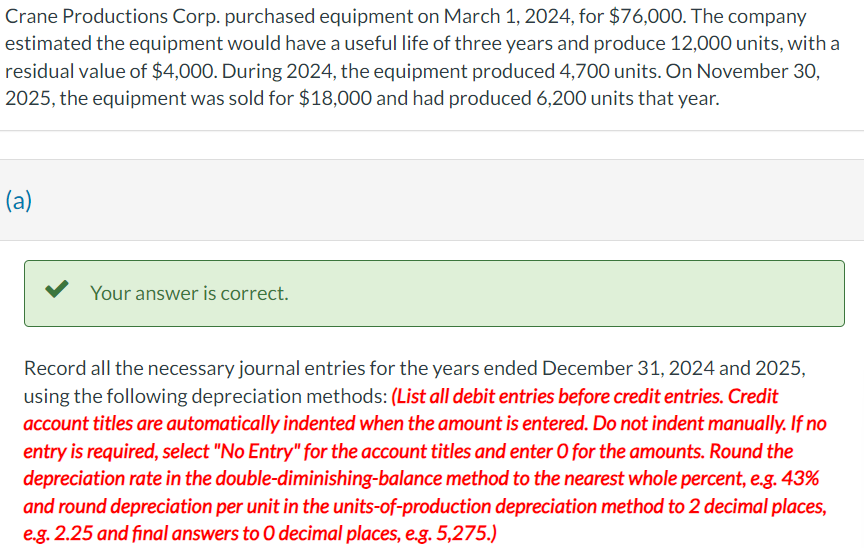Click the "Crane Productions Corp." company name
864x548 pixels.
[112, 17]
